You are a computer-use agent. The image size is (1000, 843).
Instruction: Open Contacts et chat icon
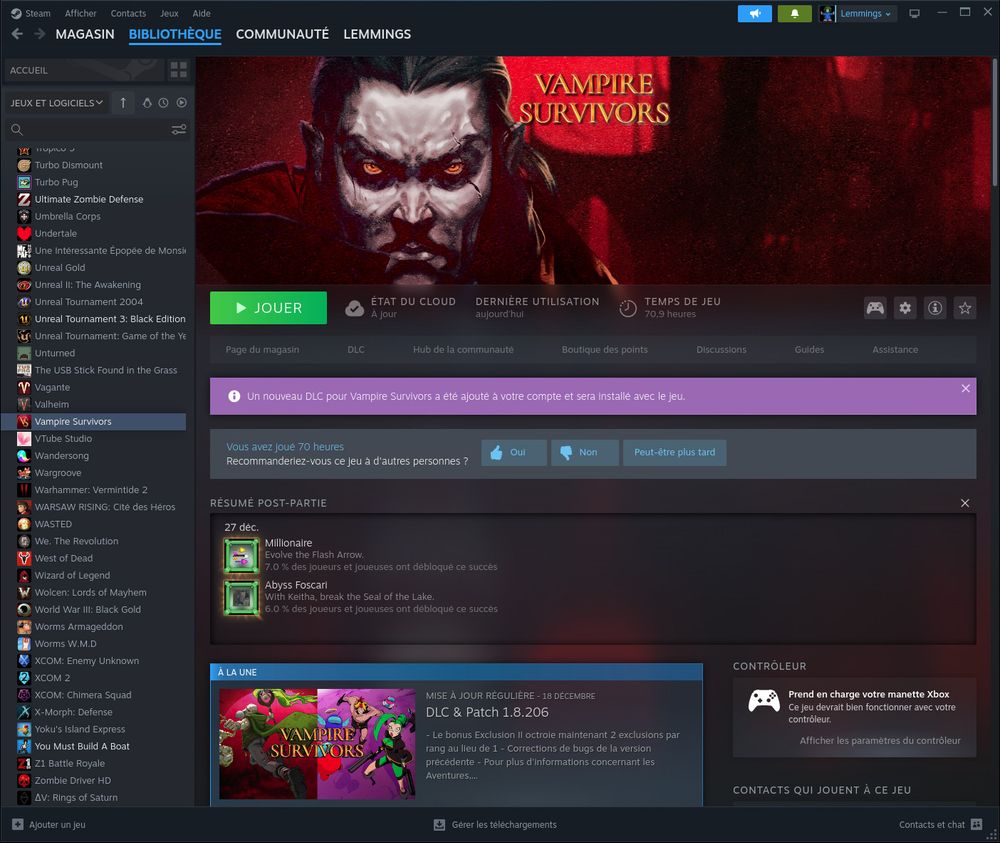tap(976, 825)
